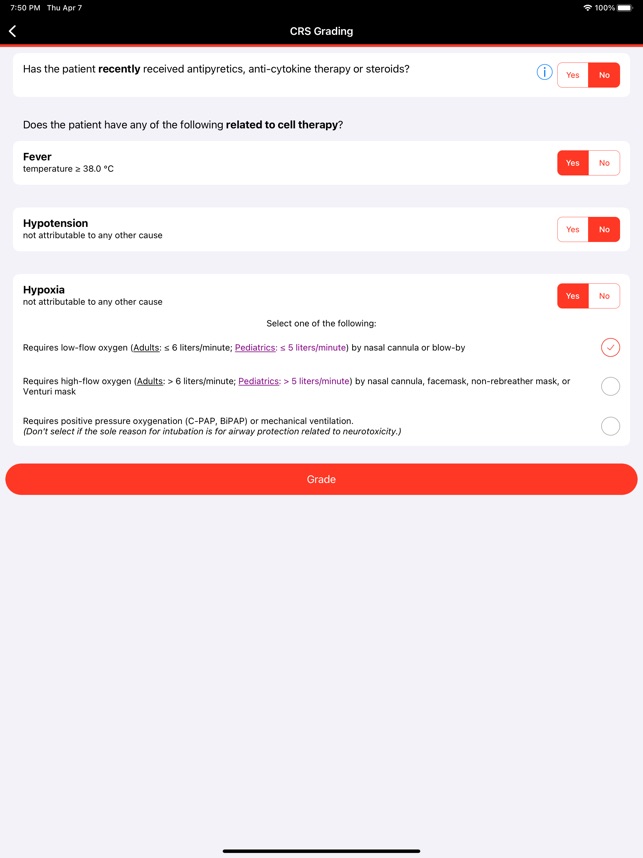643x858 pixels.
Task: Set Hypoxia to Yes
Action: tap(572, 296)
